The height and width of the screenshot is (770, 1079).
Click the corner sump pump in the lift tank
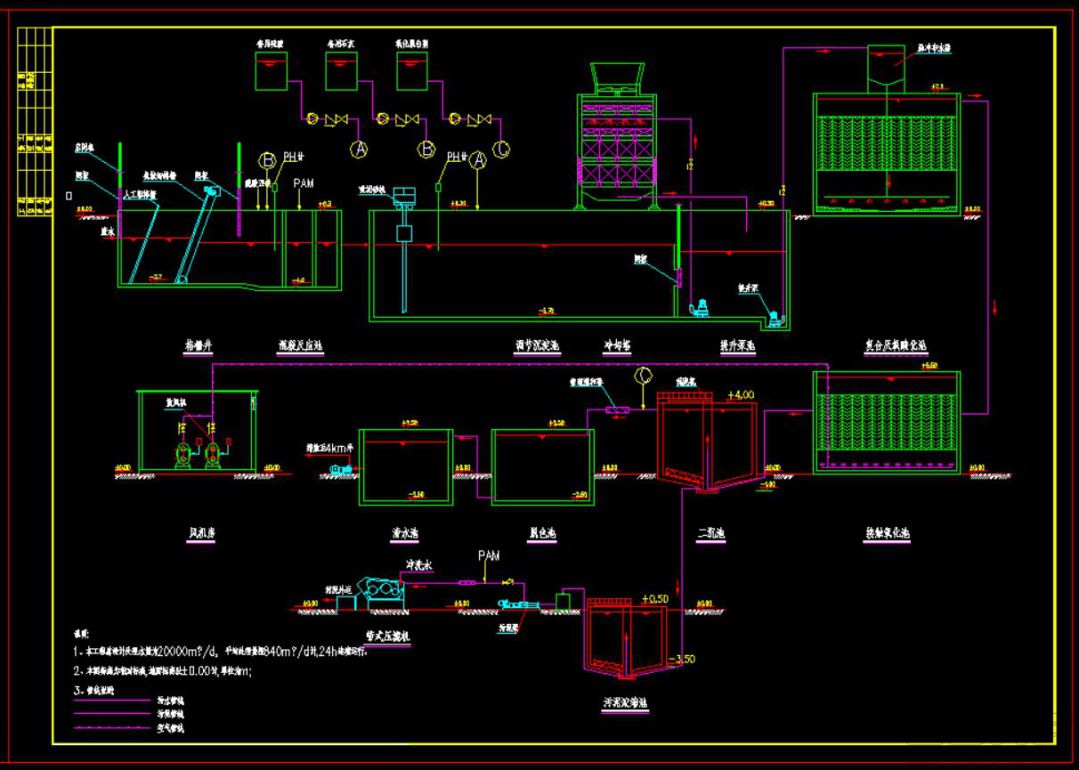point(776,319)
